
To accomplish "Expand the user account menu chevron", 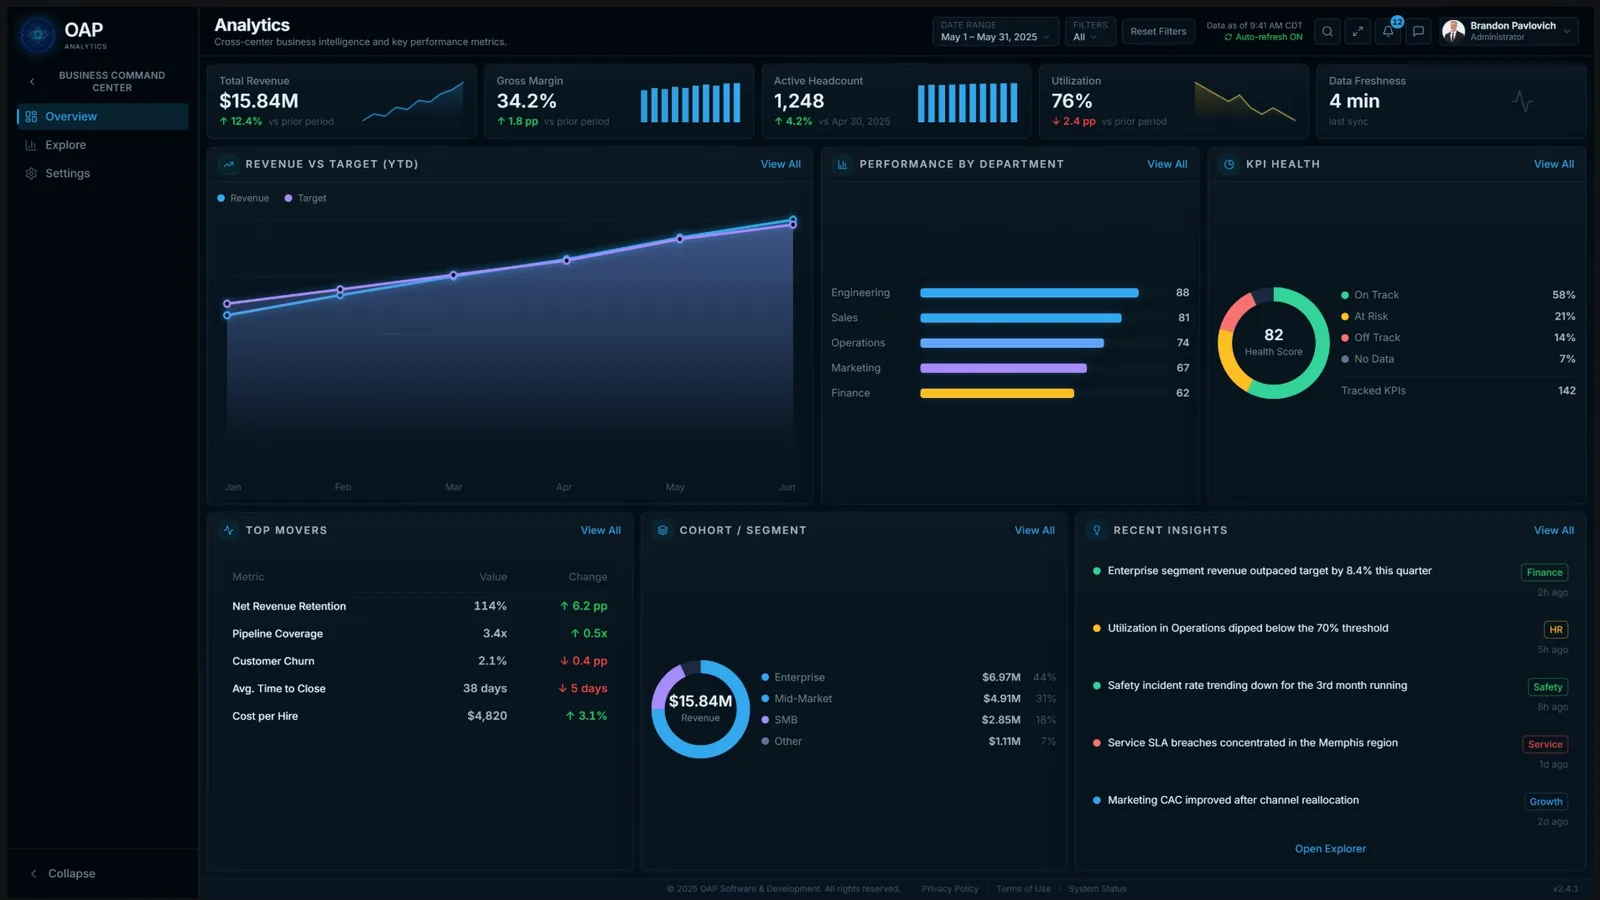I will (1567, 32).
